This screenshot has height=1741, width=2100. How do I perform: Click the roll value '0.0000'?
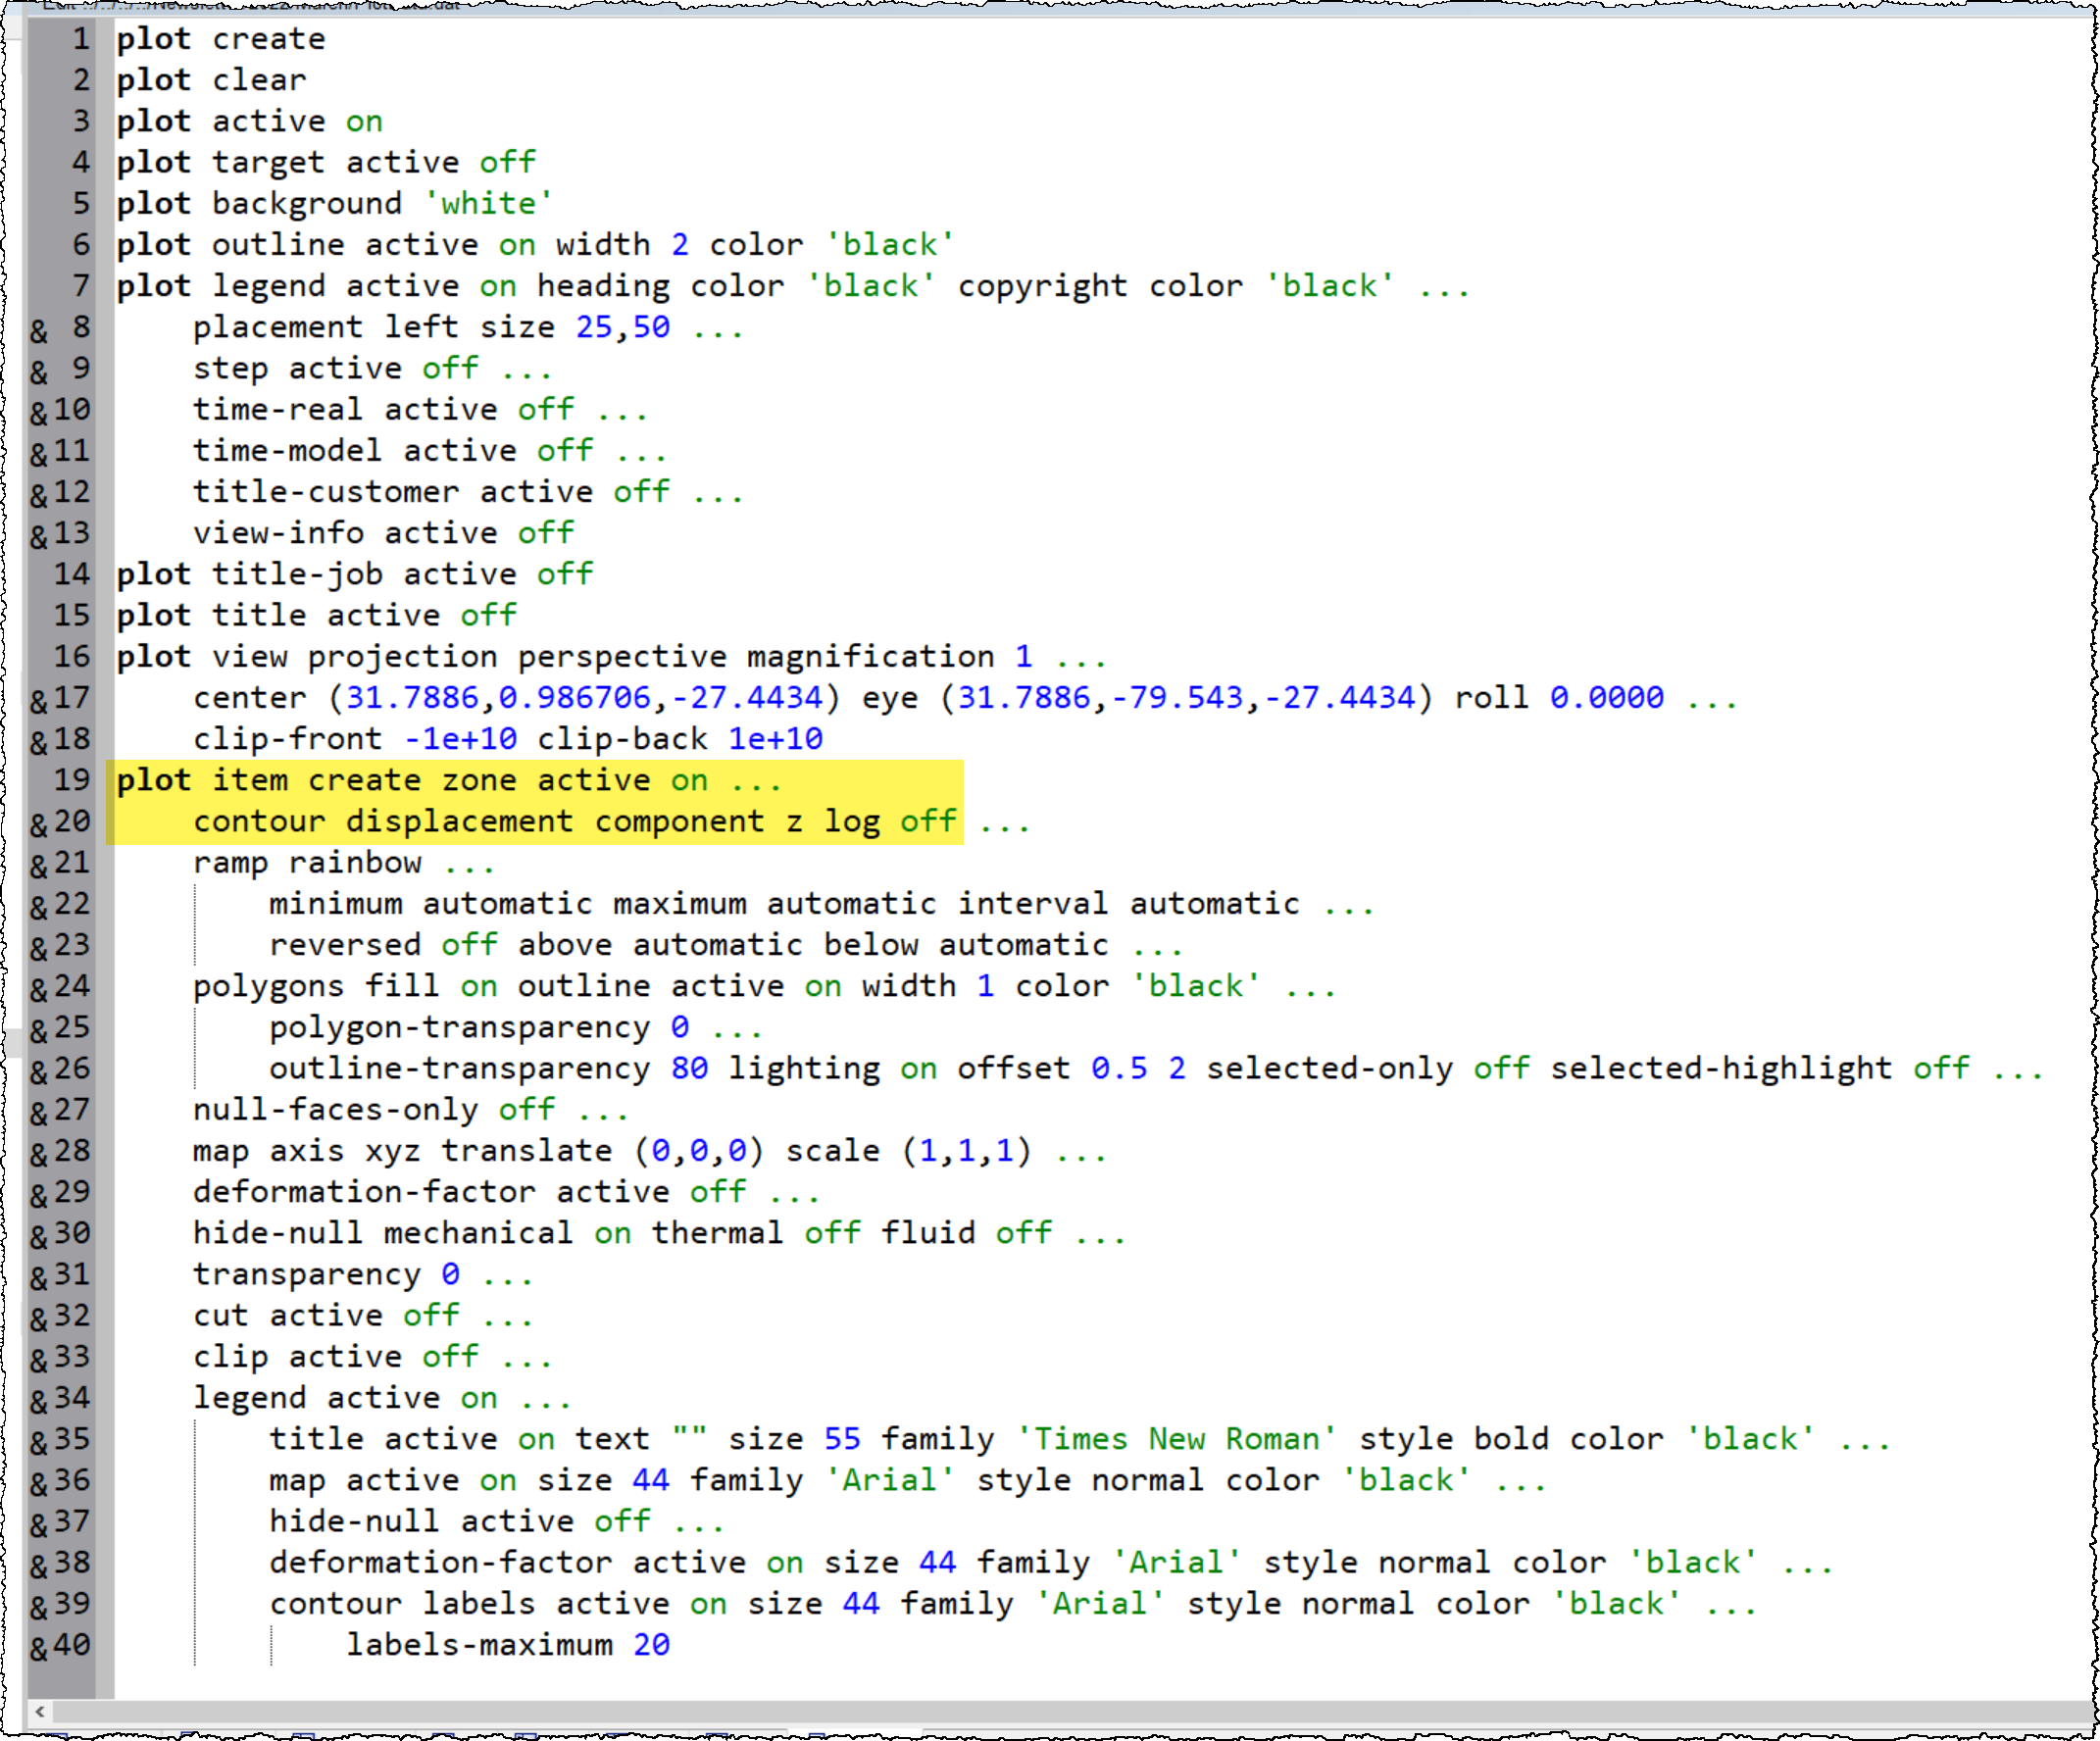1607,697
